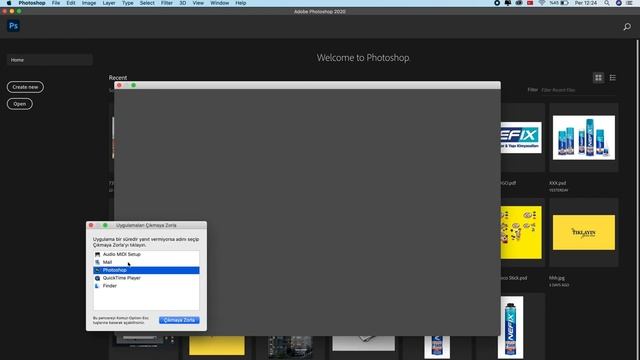Open the Select menu
This screenshot has height=360, width=640.
tap(147, 3)
